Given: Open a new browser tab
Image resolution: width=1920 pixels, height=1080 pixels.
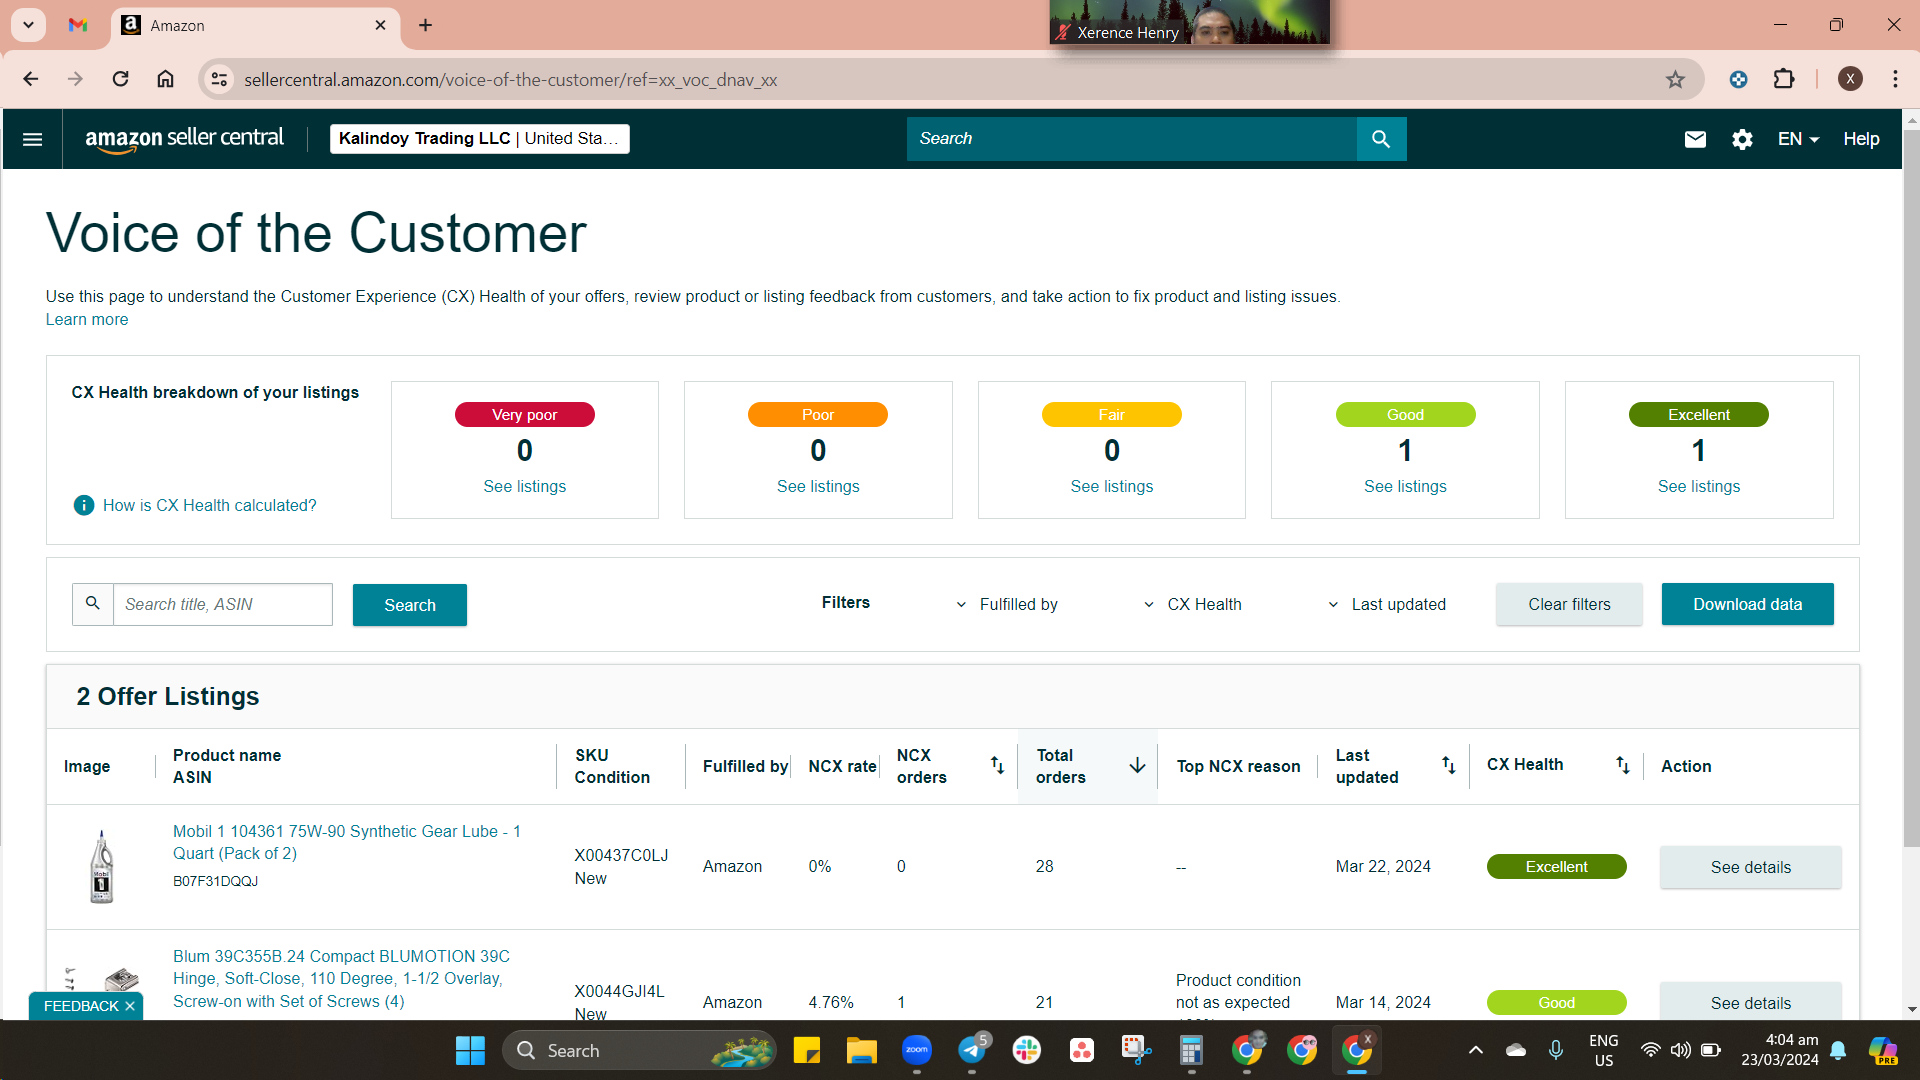Looking at the screenshot, I should click(x=425, y=25).
